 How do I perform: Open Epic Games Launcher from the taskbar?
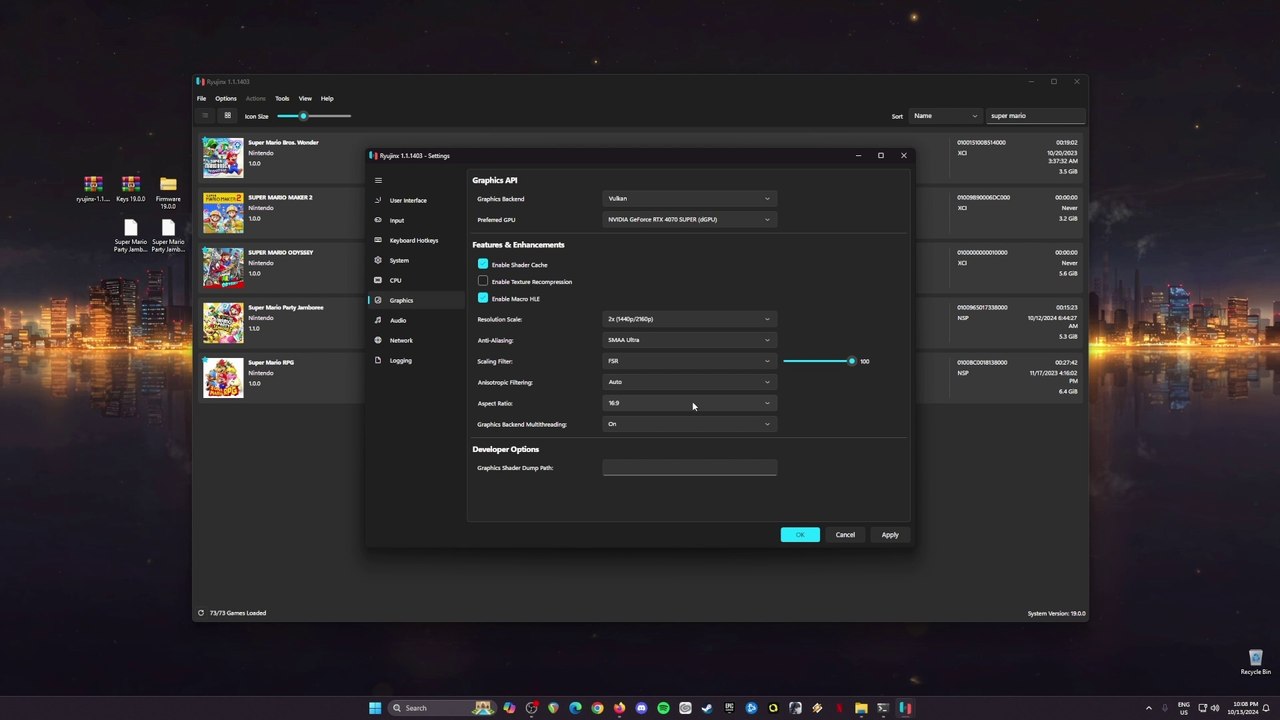pos(729,708)
